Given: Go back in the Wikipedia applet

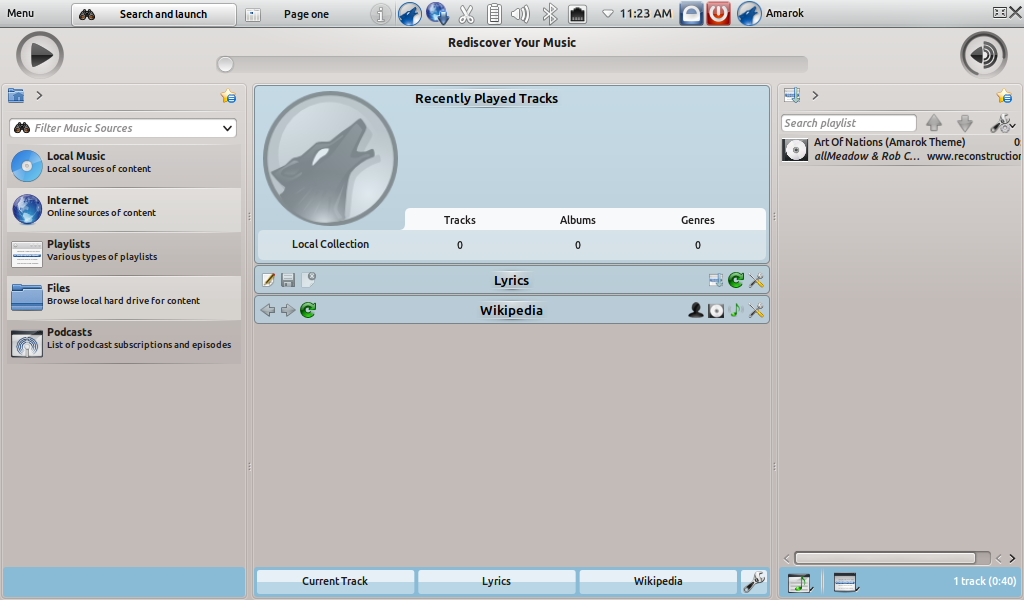Looking at the screenshot, I should pyautogui.click(x=267, y=311).
